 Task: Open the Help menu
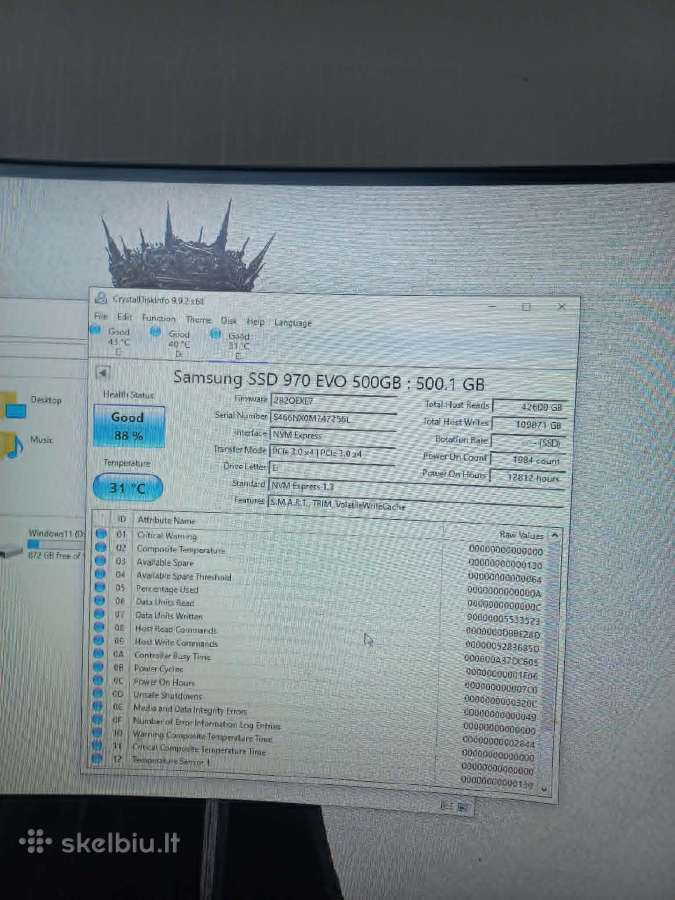click(255, 322)
